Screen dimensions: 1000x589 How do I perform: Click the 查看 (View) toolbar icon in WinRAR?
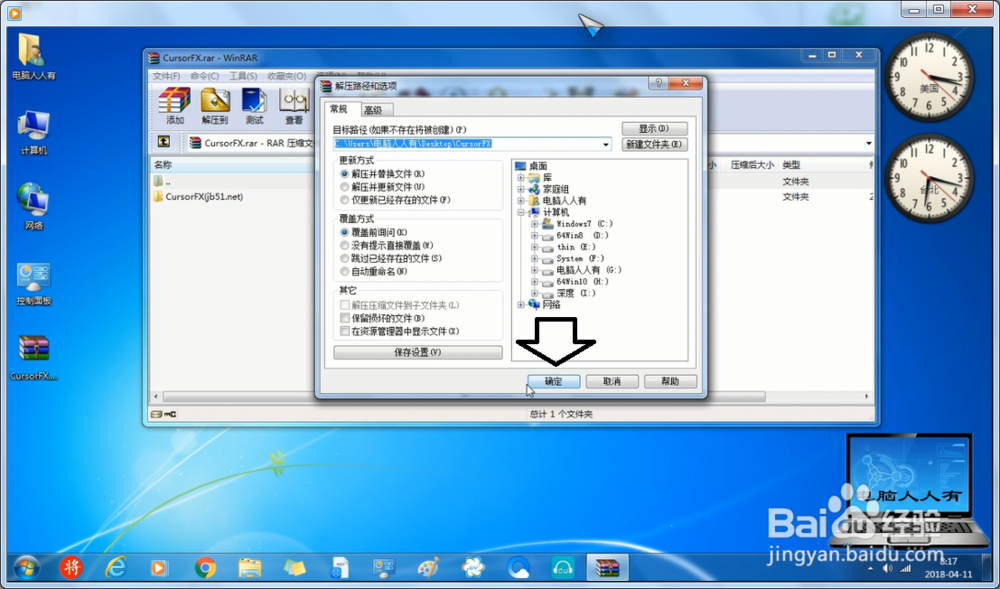[x=293, y=106]
